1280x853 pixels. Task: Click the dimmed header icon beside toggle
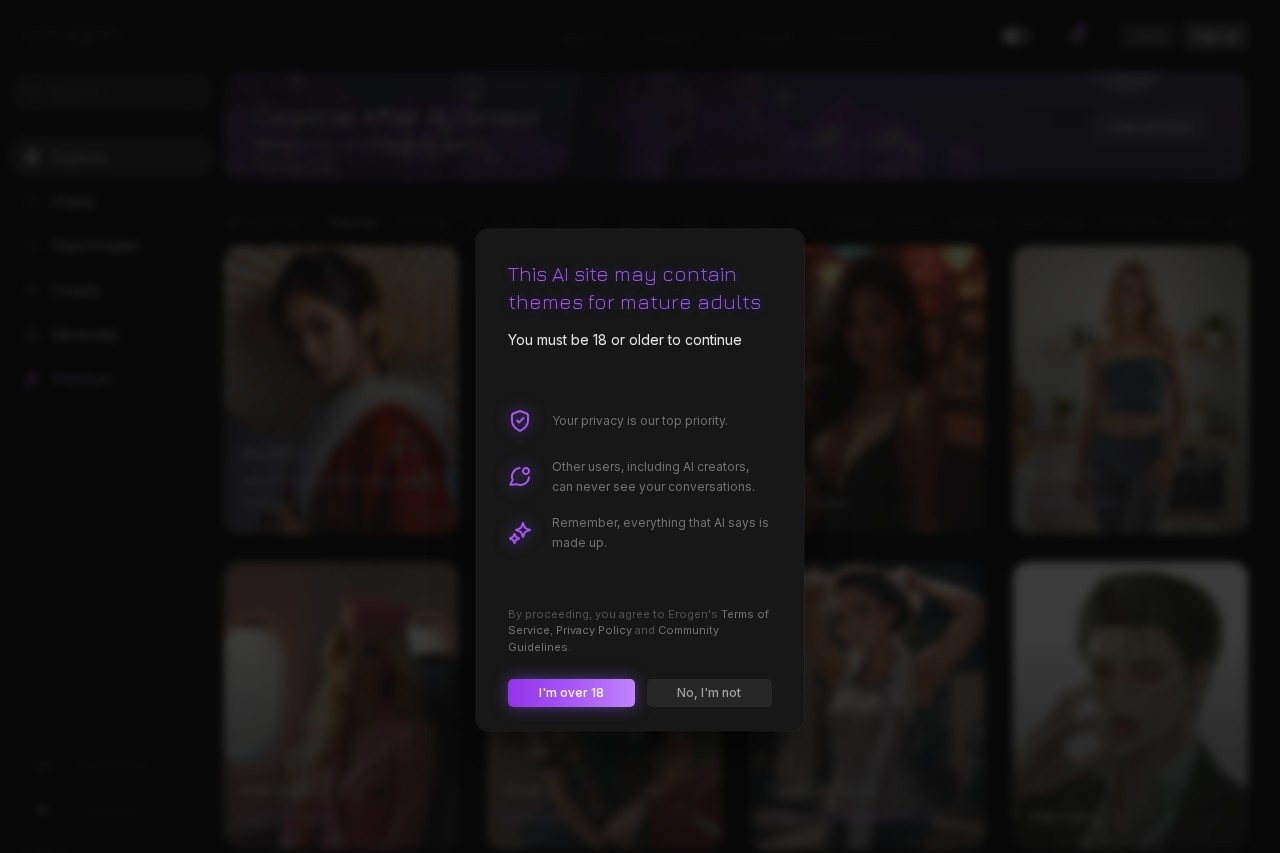[x=1077, y=36]
